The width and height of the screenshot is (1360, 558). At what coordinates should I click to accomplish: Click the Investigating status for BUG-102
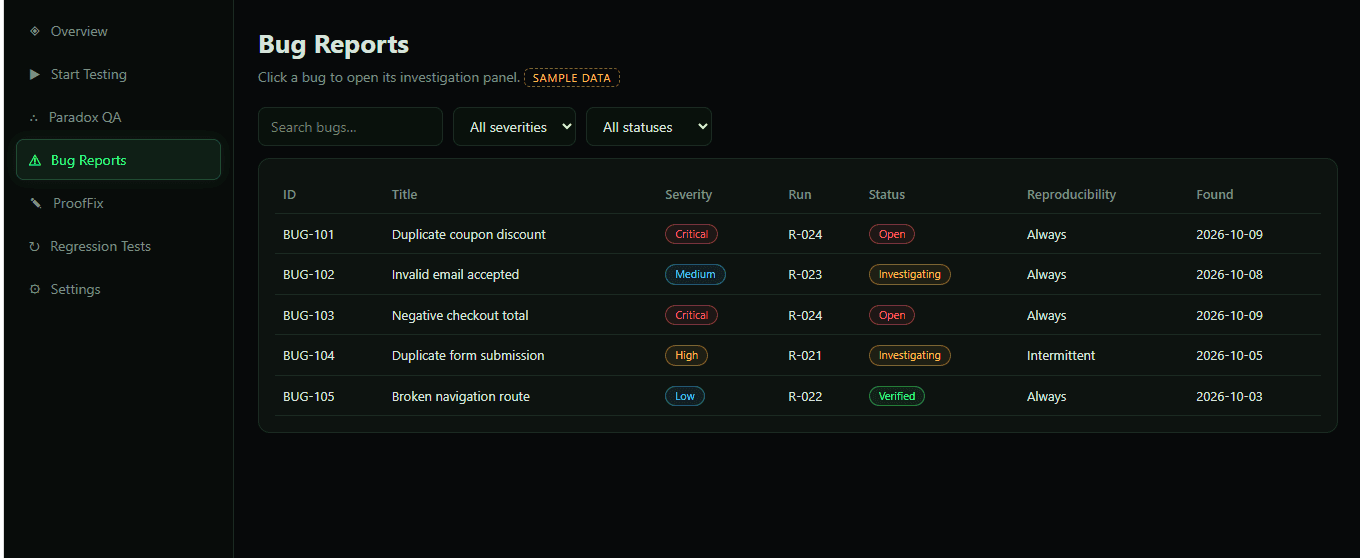click(x=910, y=274)
